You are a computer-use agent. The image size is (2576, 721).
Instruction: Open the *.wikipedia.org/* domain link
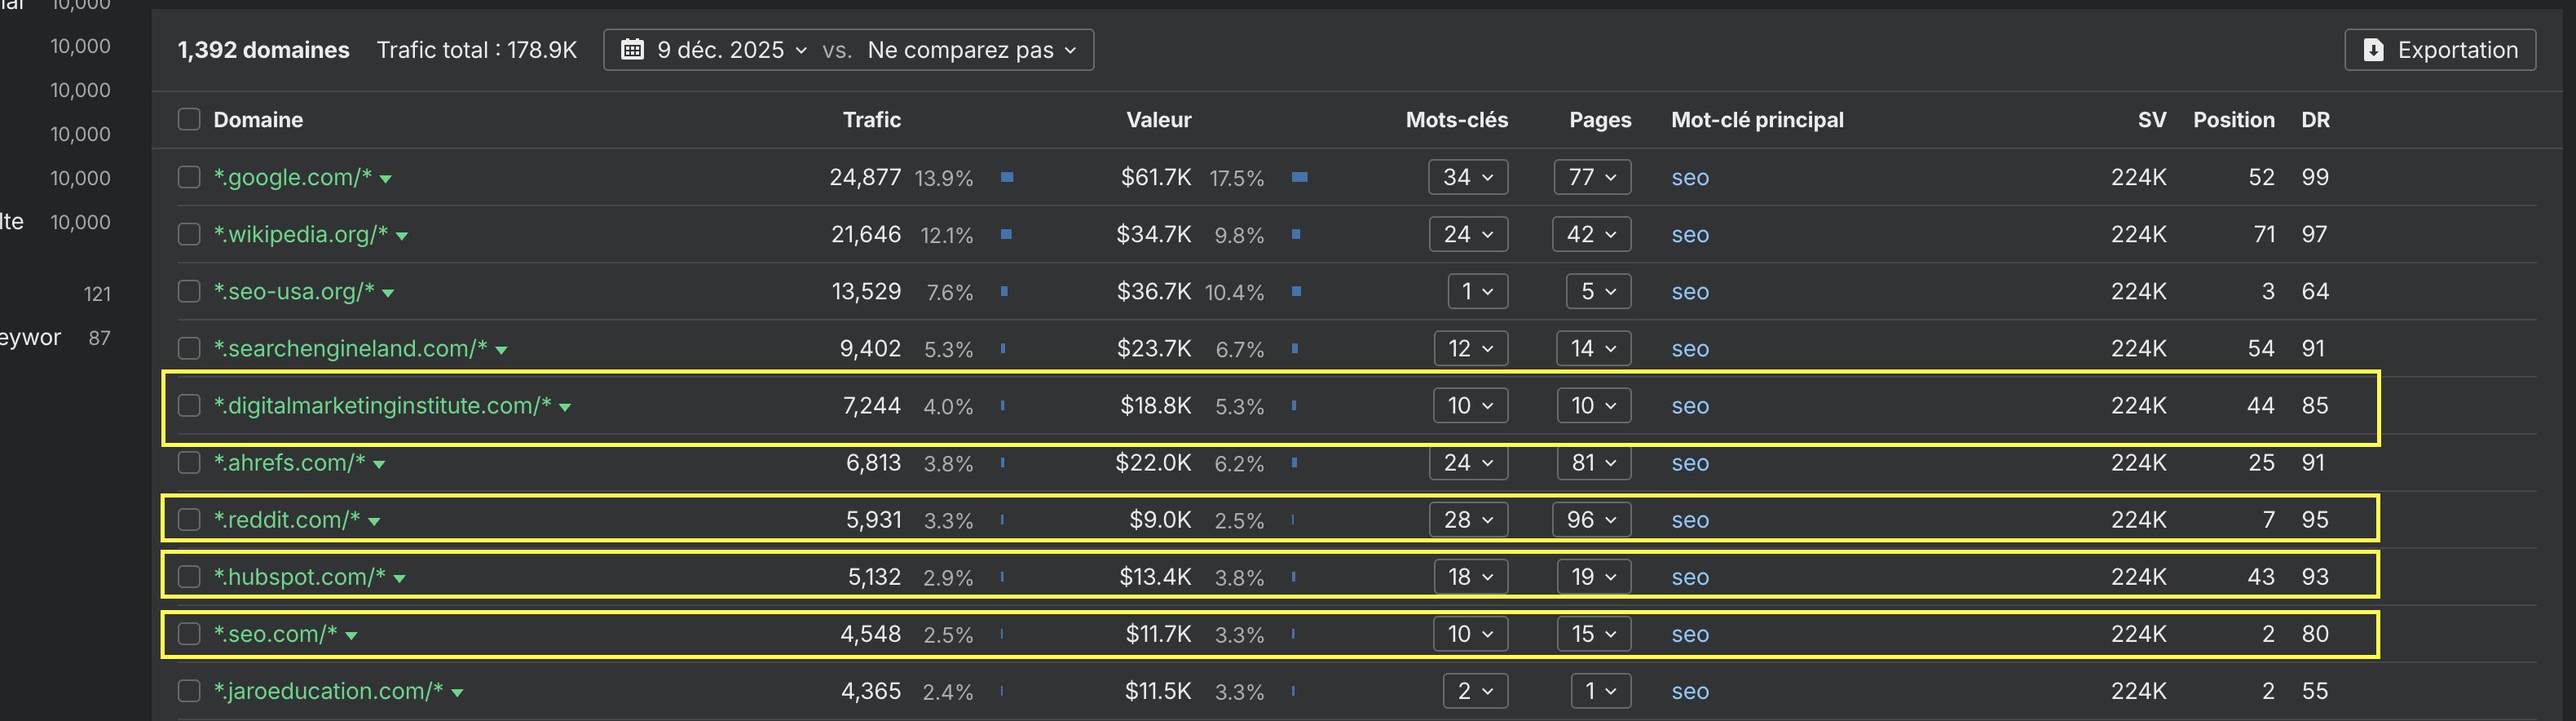click(x=301, y=234)
